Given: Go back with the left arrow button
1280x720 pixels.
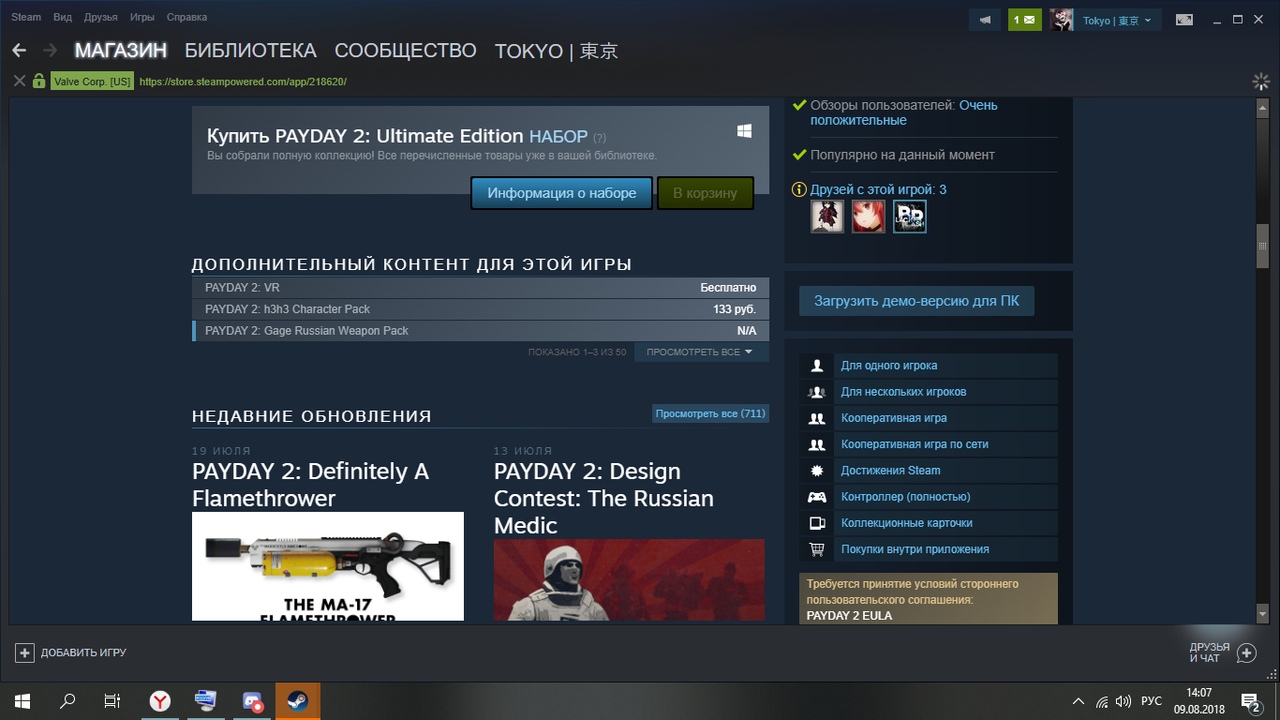Looking at the screenshot, I should click(20, 50).
